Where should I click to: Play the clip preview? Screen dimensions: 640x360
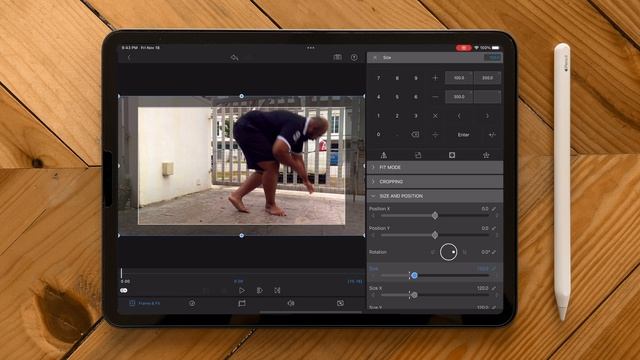pos(242,290)
